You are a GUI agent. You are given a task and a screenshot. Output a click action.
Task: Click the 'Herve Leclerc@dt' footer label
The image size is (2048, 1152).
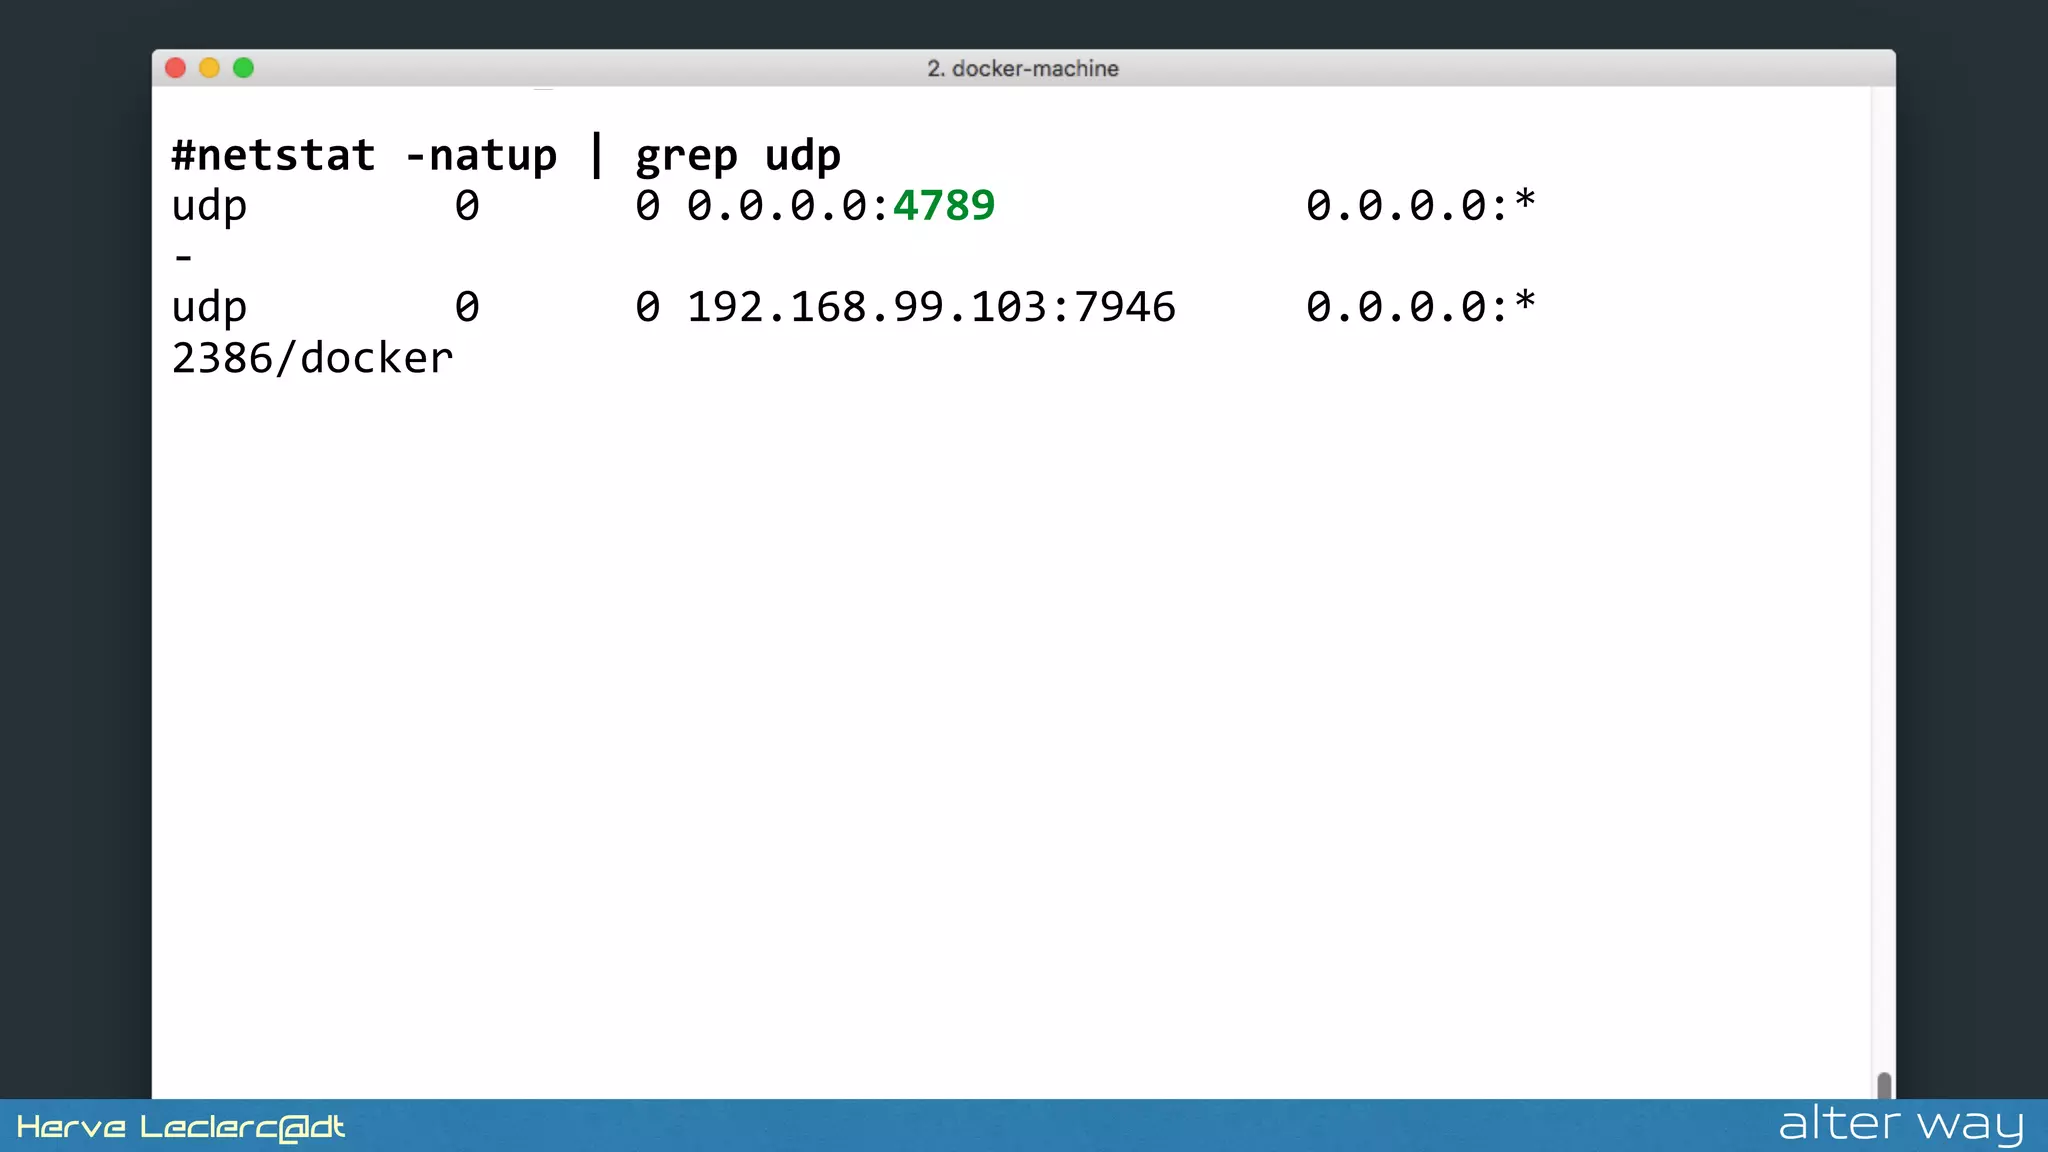pos(180,1127)
